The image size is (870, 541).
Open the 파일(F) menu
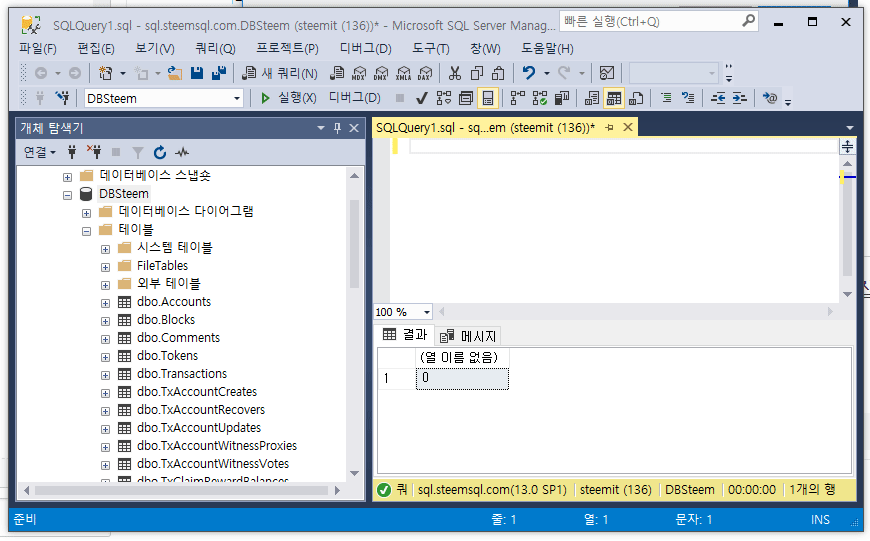click(x=38, y=49)
